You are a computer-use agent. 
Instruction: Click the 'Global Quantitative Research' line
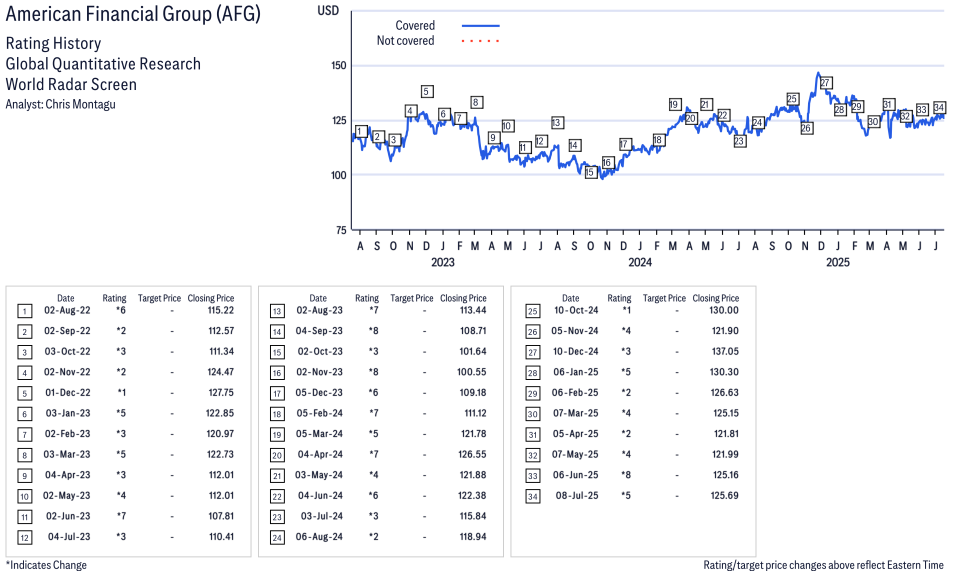[103, 64]
